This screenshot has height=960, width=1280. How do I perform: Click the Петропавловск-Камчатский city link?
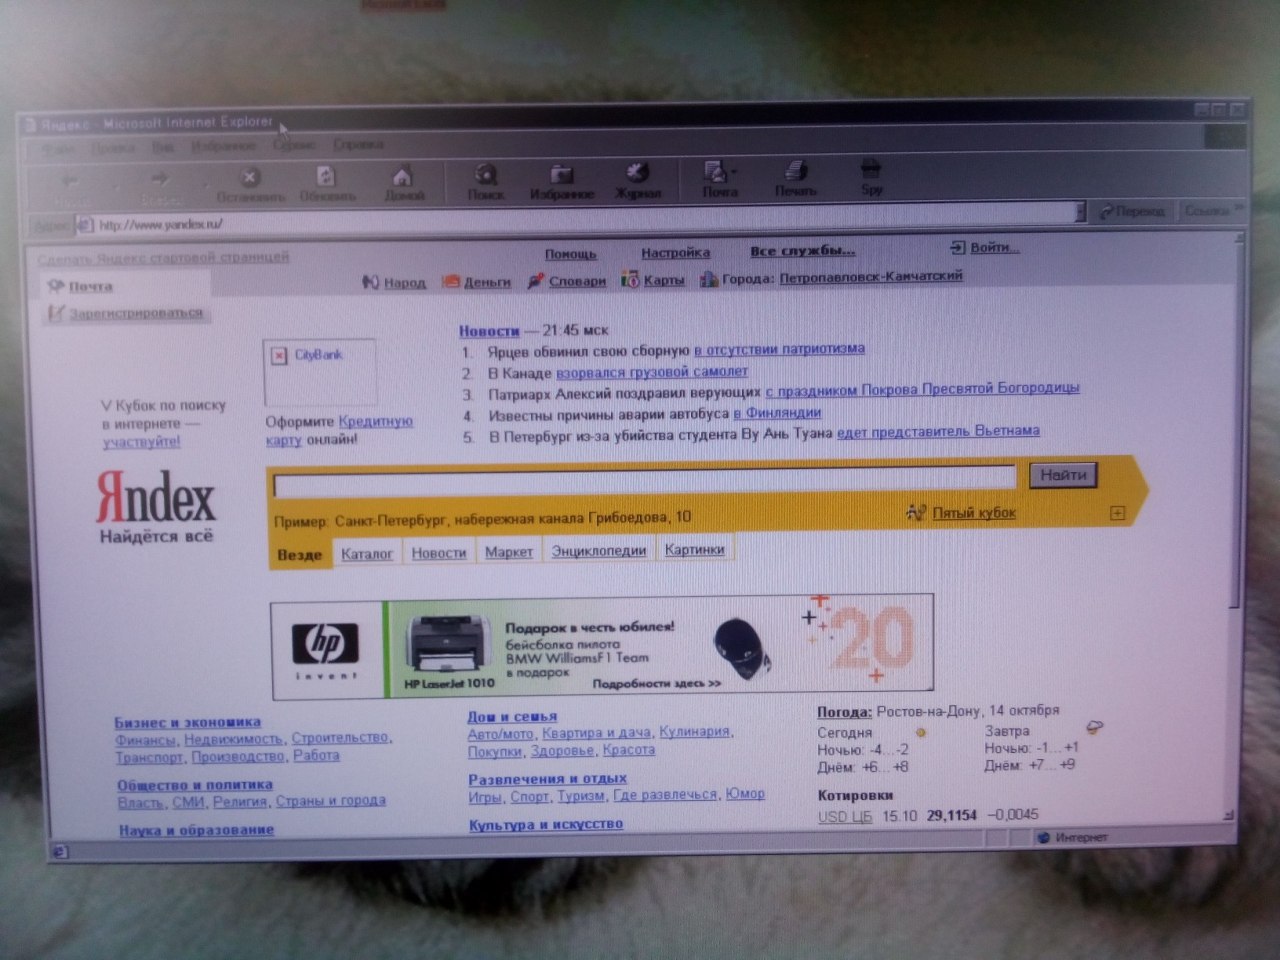coord(871,276)
